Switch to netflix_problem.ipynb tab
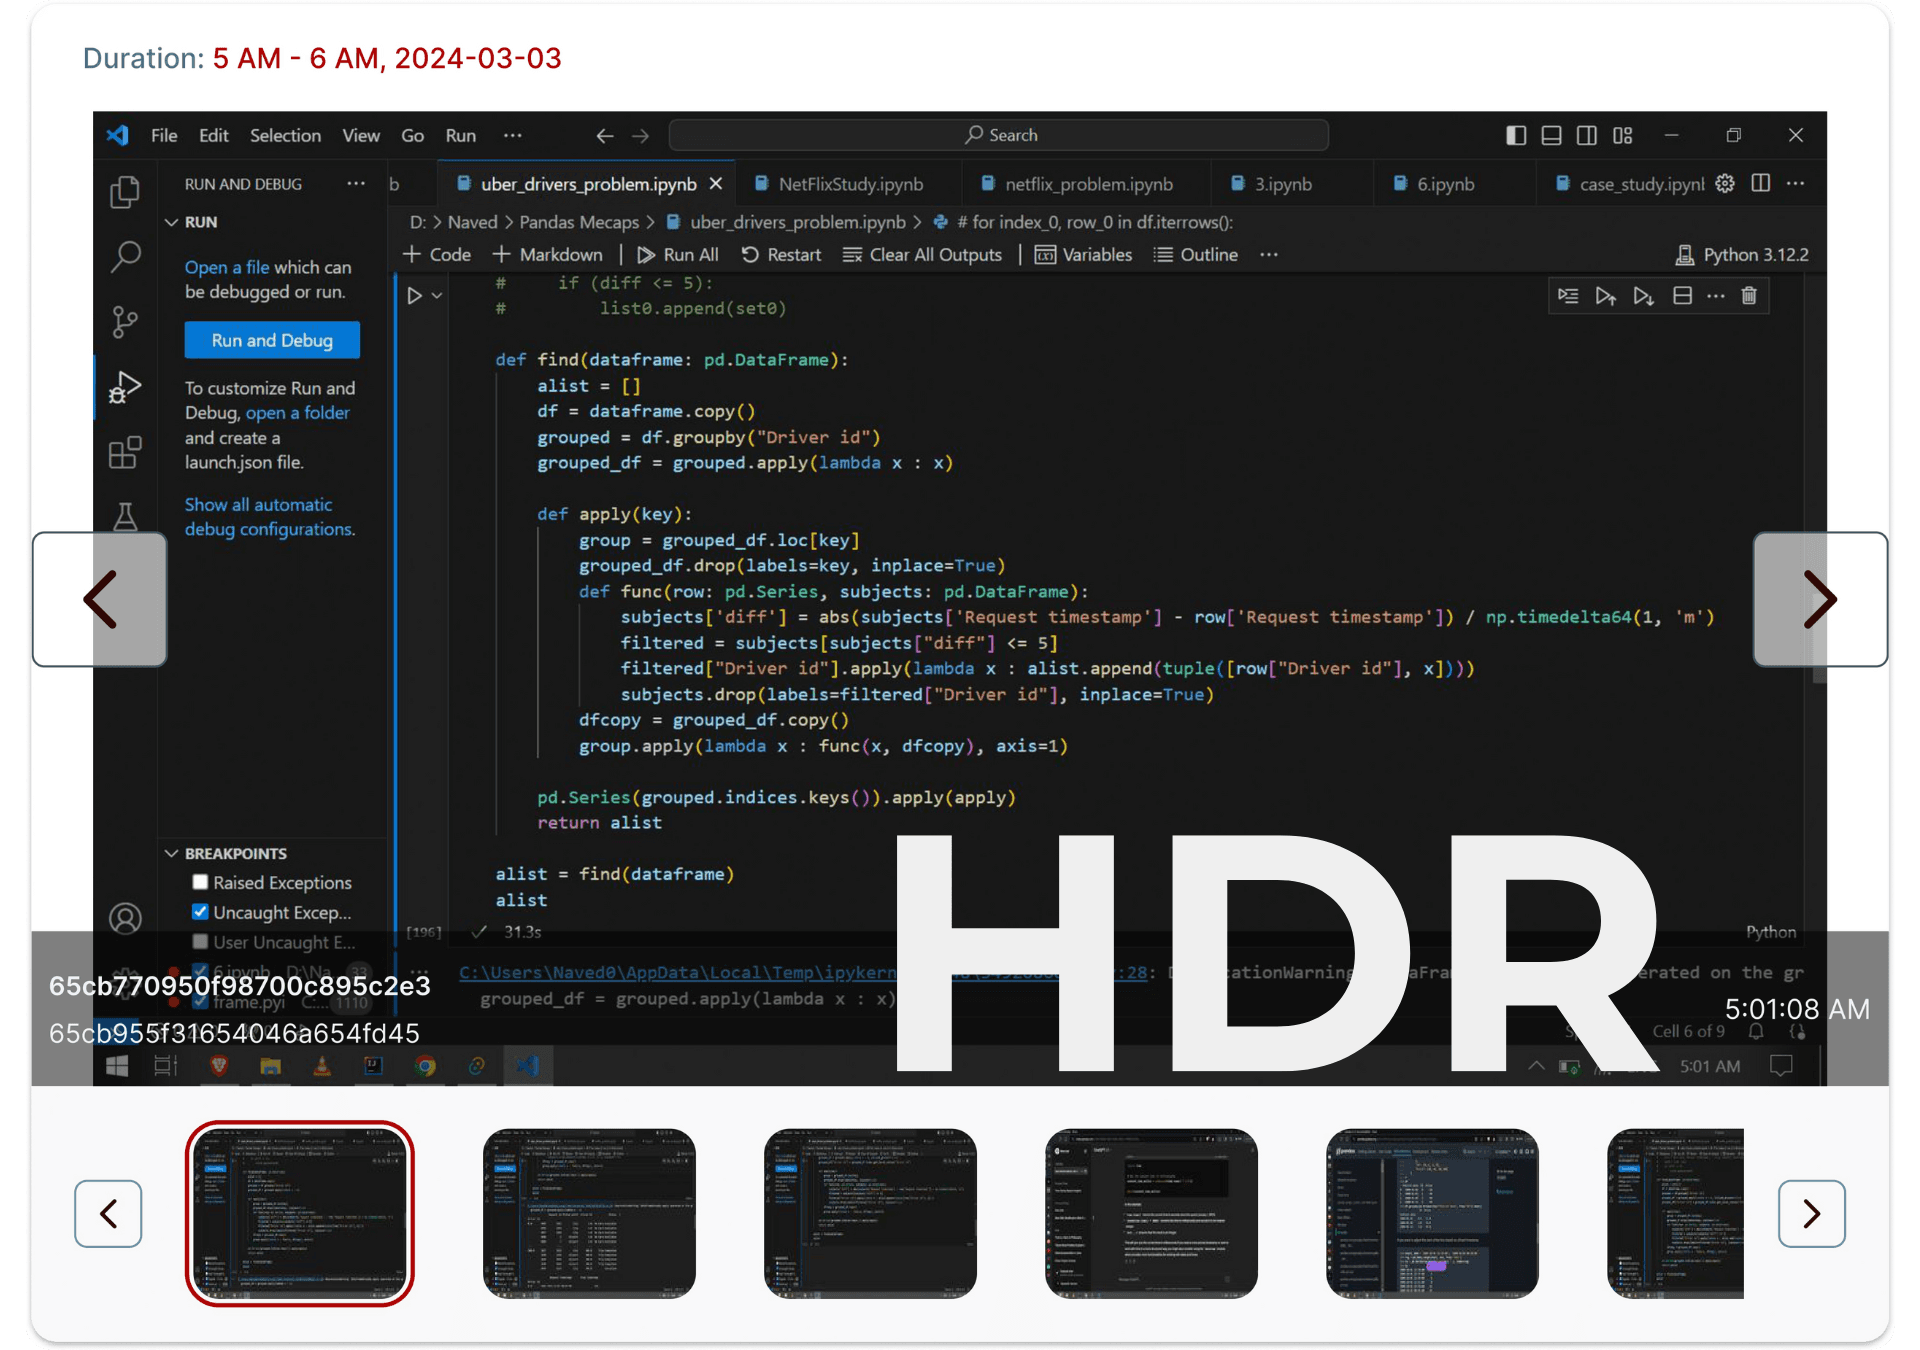 [x=1087, y=184]
